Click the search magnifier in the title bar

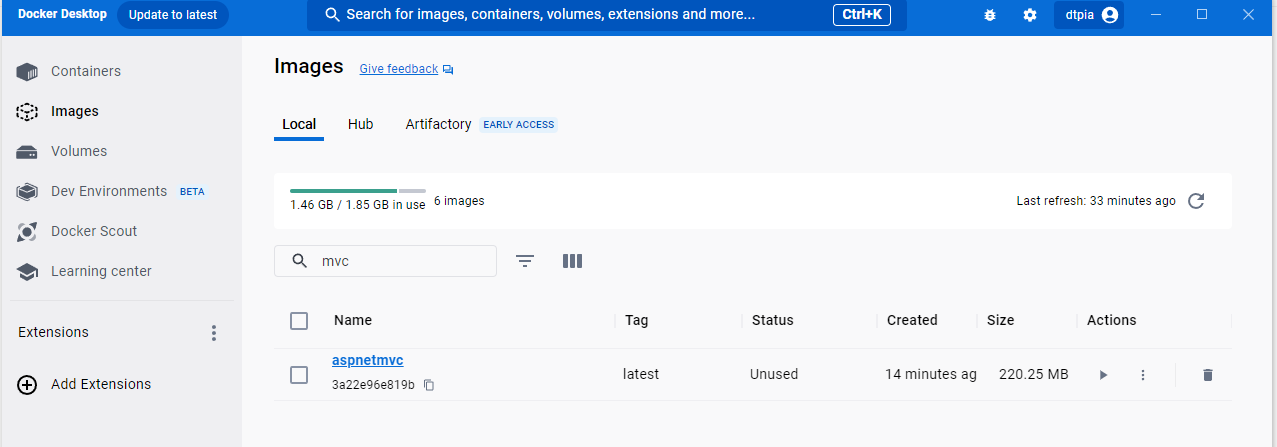[x=331, y=15]
